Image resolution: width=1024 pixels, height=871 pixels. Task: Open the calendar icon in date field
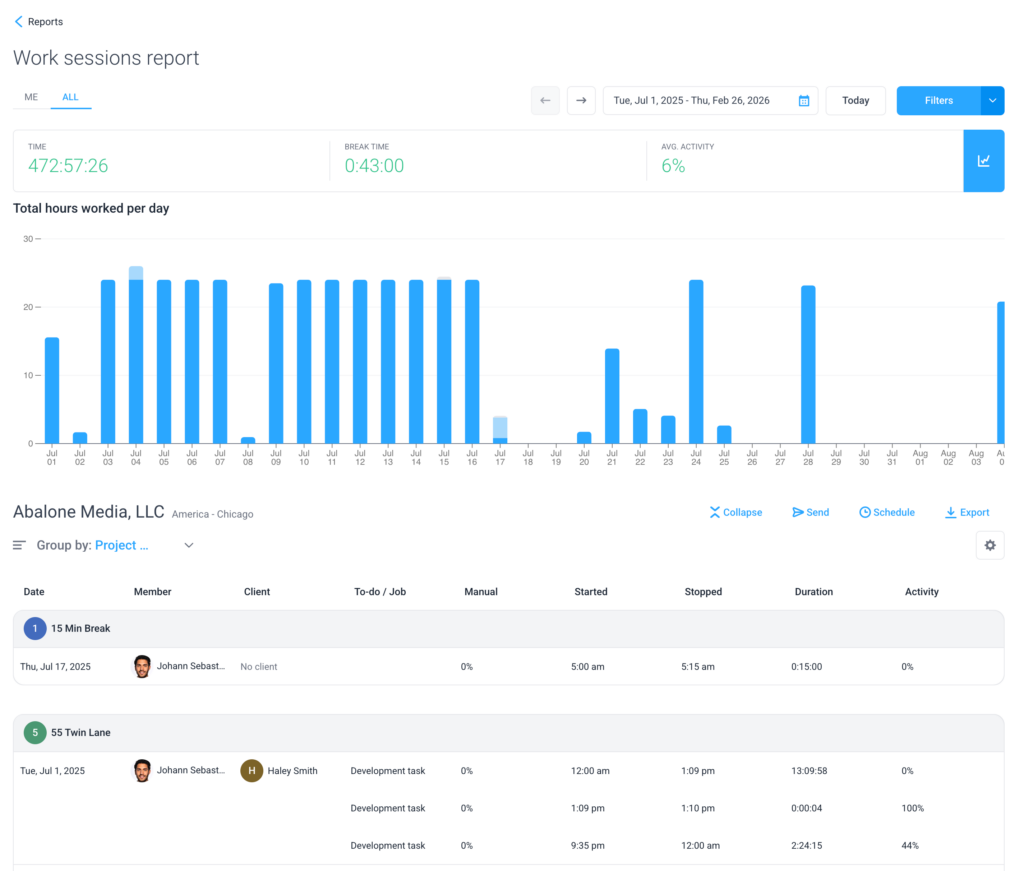coord(804,101)
